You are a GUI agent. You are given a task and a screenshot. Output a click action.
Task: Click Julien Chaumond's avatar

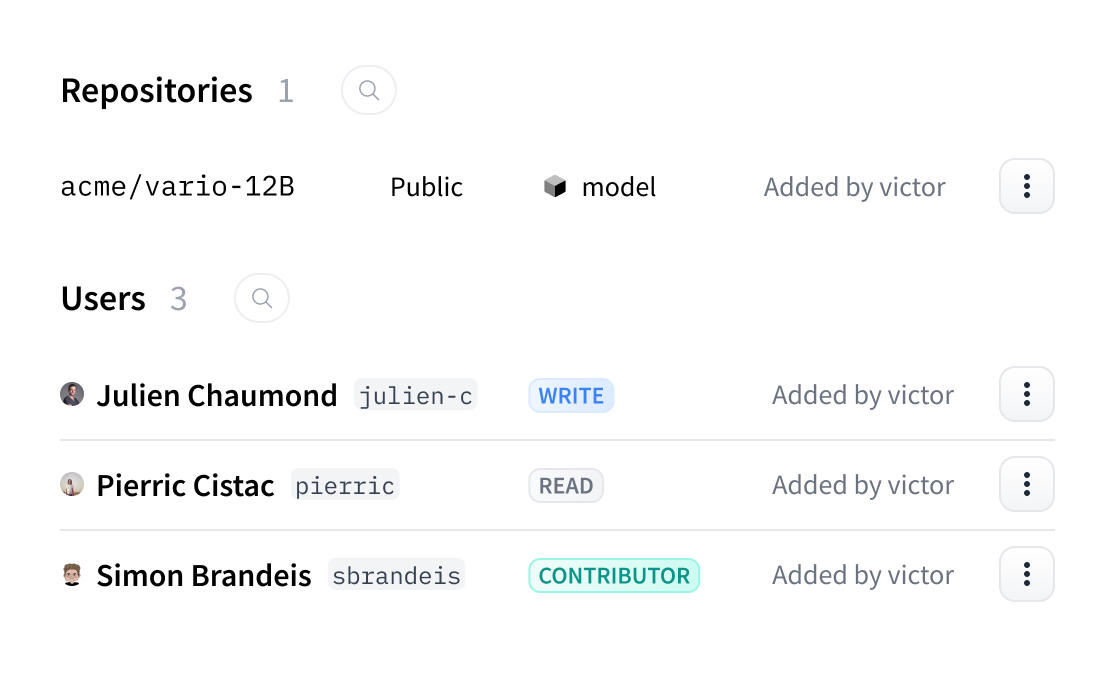click(x=72, y=395)
